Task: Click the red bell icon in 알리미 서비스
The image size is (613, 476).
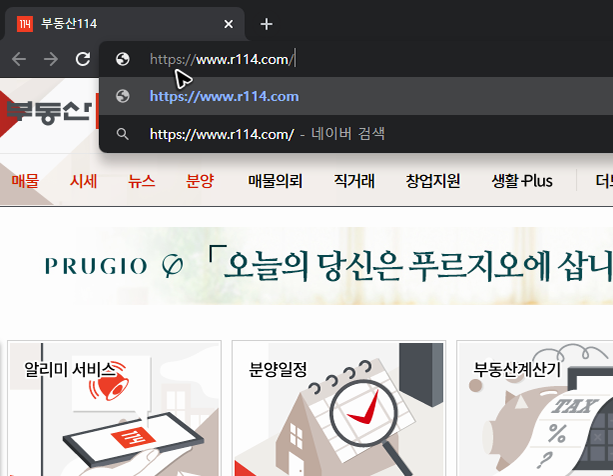Action: tap(109, 382)
